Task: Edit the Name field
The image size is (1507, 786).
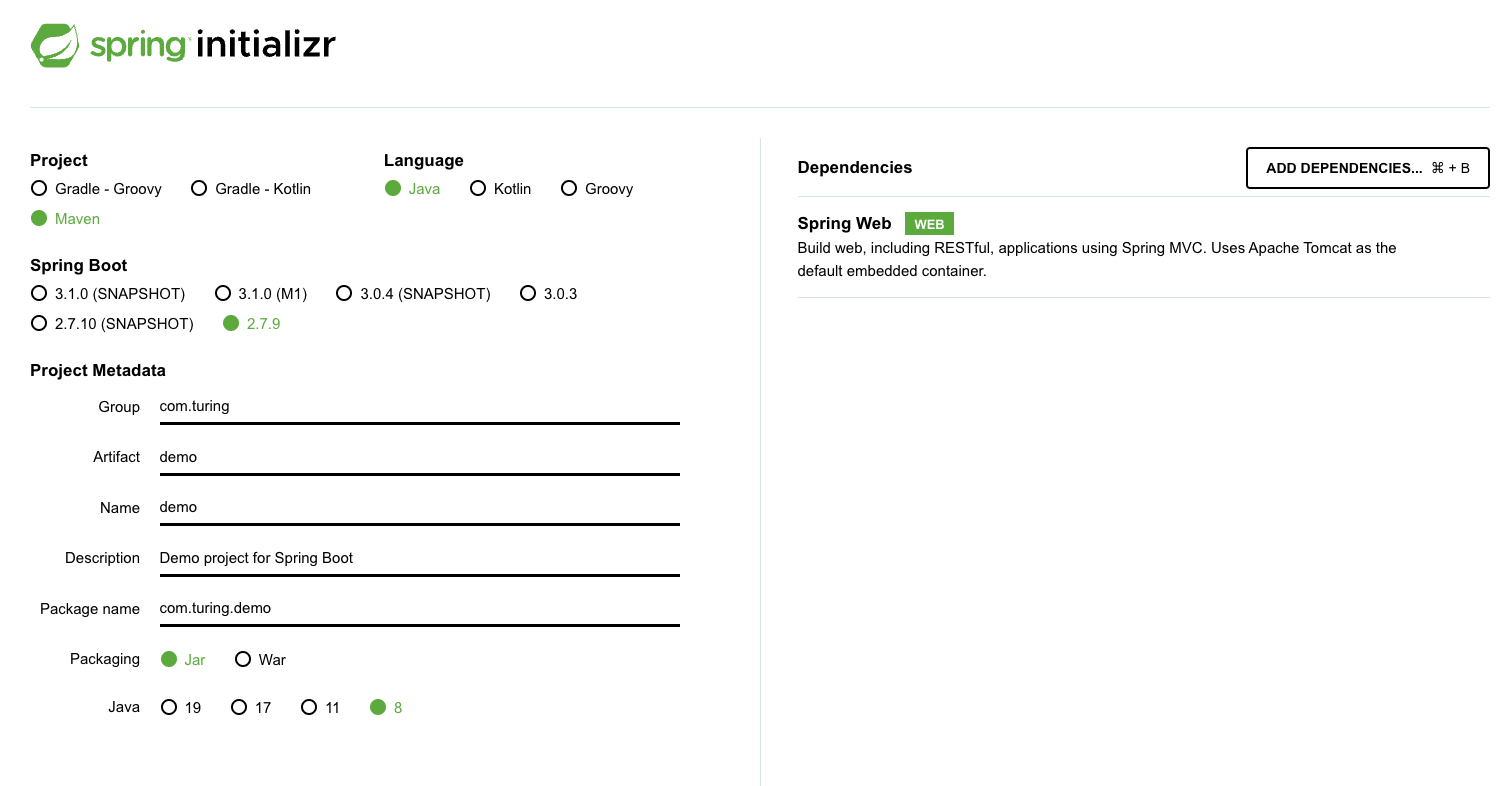Action: point(420,507)
